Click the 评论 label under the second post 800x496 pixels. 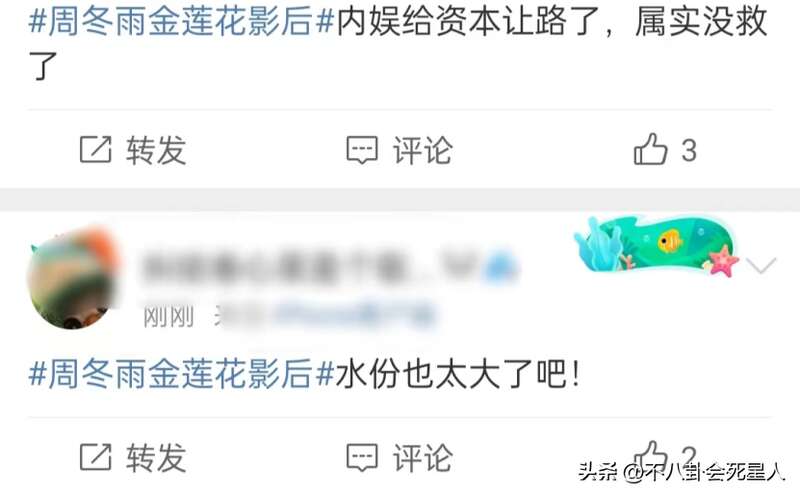click(422, 457)
